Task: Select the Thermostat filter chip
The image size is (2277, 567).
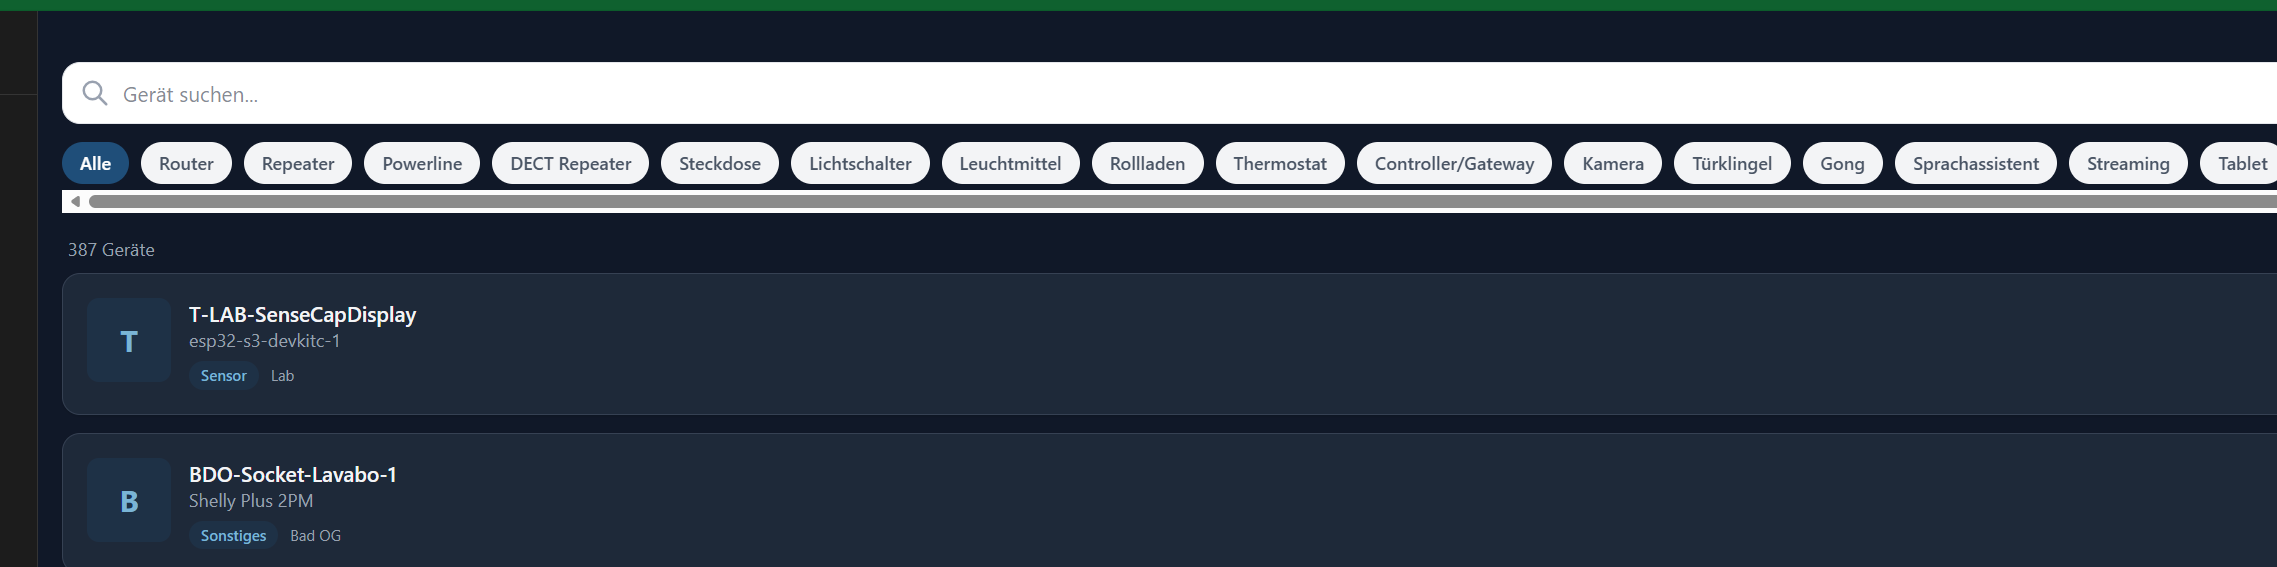Action: point(1280,164)
